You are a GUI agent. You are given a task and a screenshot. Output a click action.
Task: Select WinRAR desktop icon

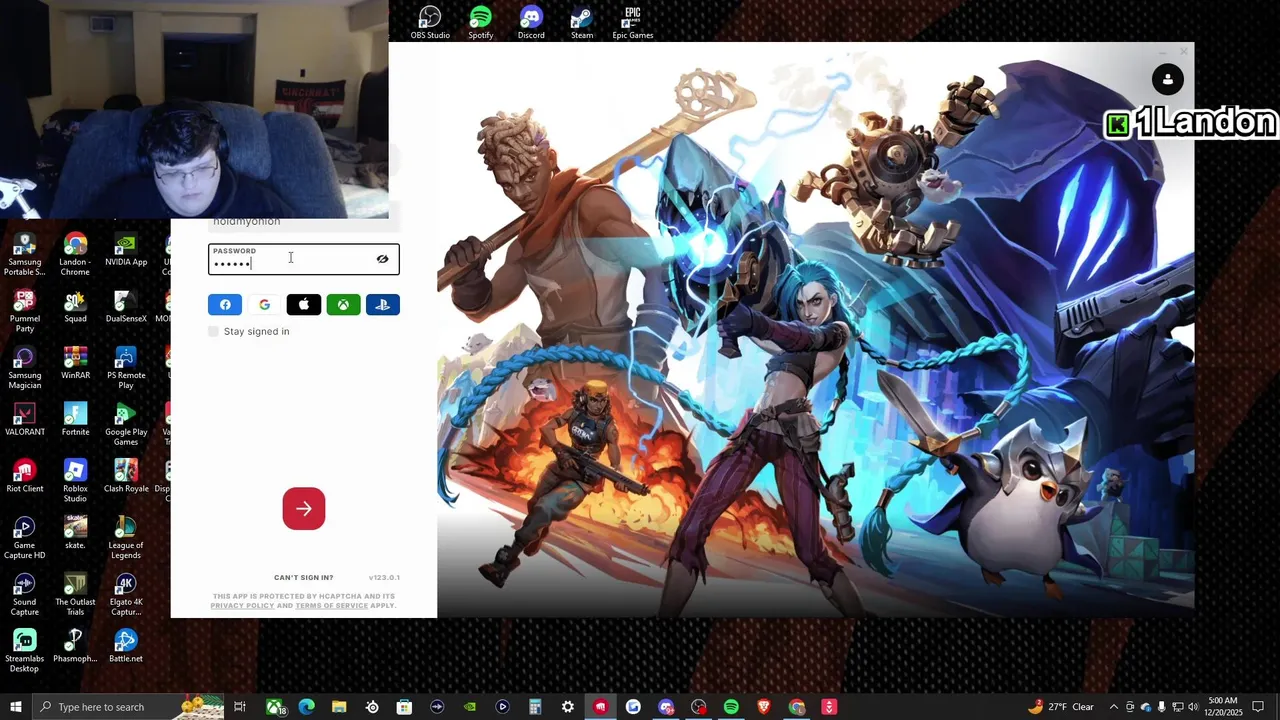[75, 364]
